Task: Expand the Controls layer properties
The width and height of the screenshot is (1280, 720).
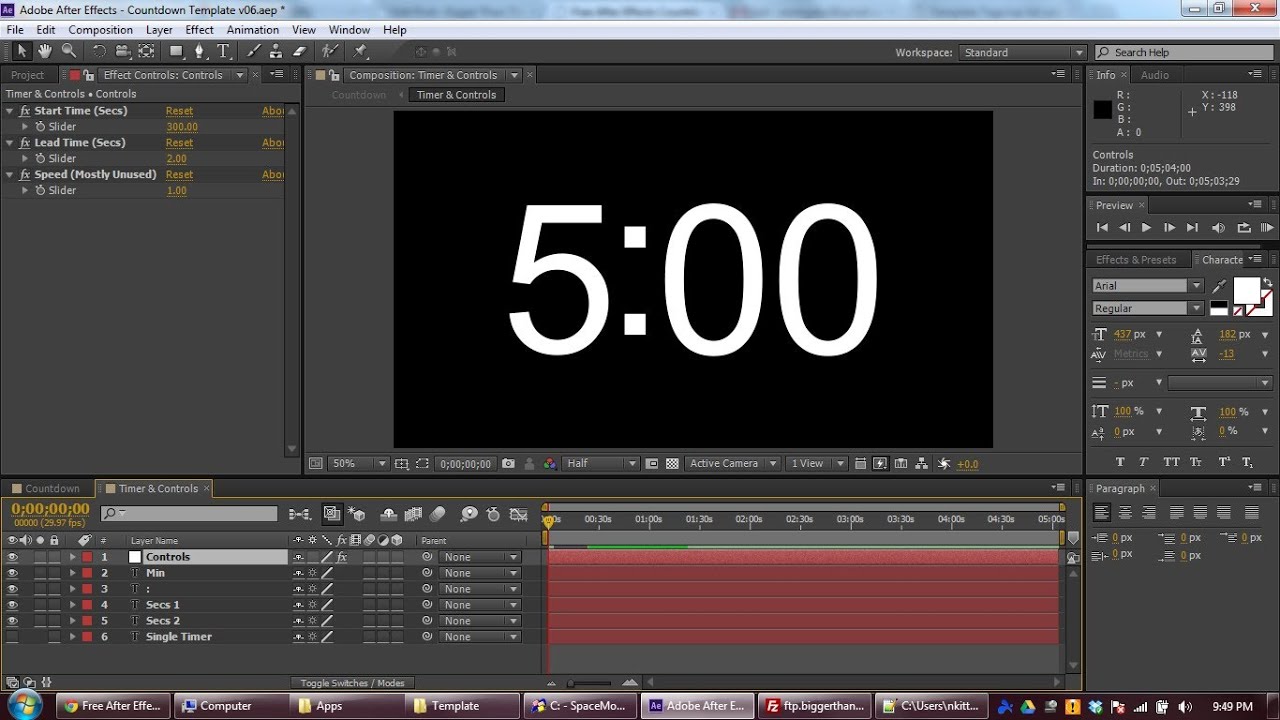Action: pos(72,557)
